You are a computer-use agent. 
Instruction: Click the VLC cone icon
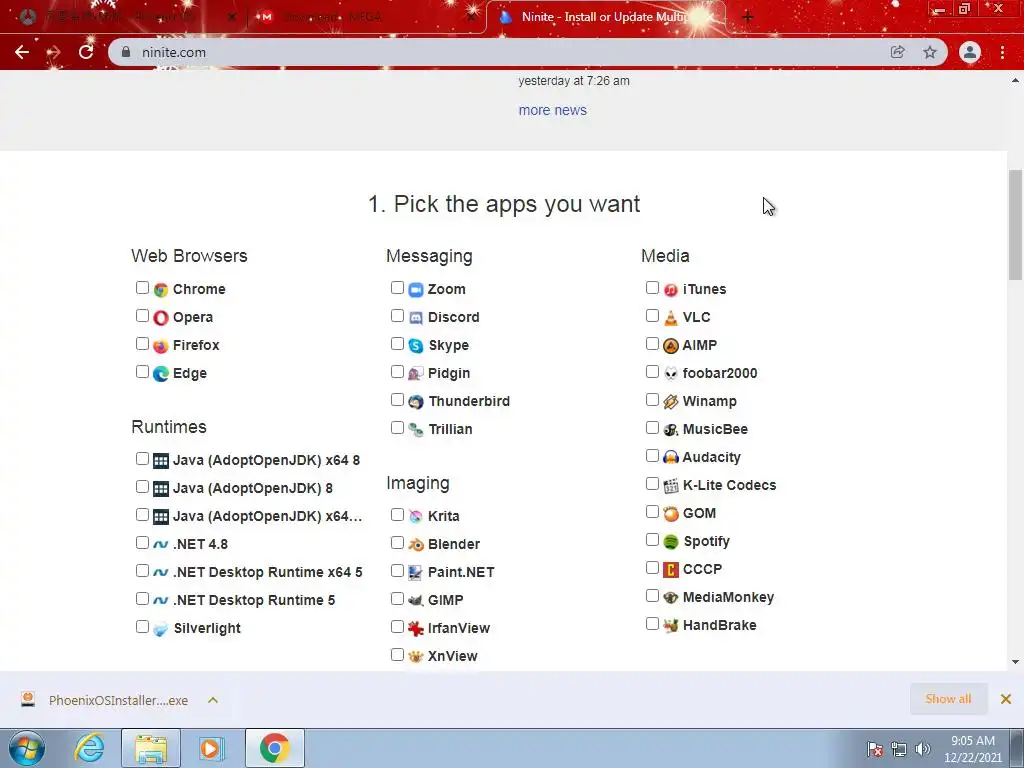(671, 317)
